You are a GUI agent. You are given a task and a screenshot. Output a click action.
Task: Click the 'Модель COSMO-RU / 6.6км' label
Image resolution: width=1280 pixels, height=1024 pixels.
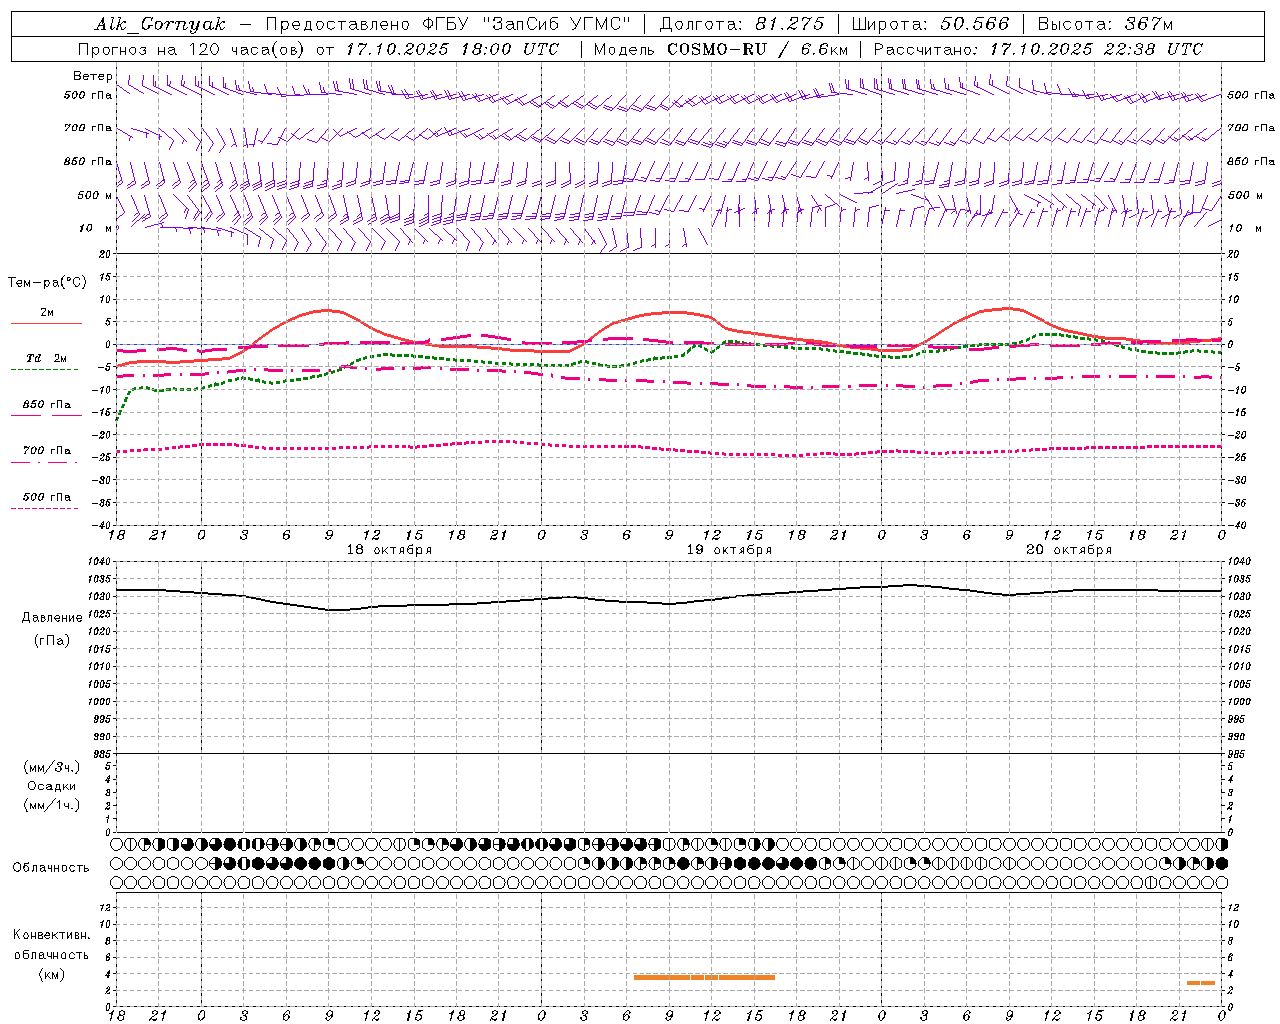click(721, 49)
